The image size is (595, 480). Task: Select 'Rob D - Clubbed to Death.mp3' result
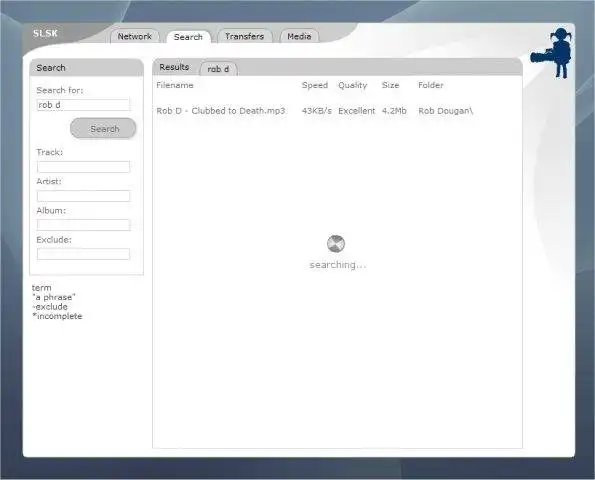221,111
